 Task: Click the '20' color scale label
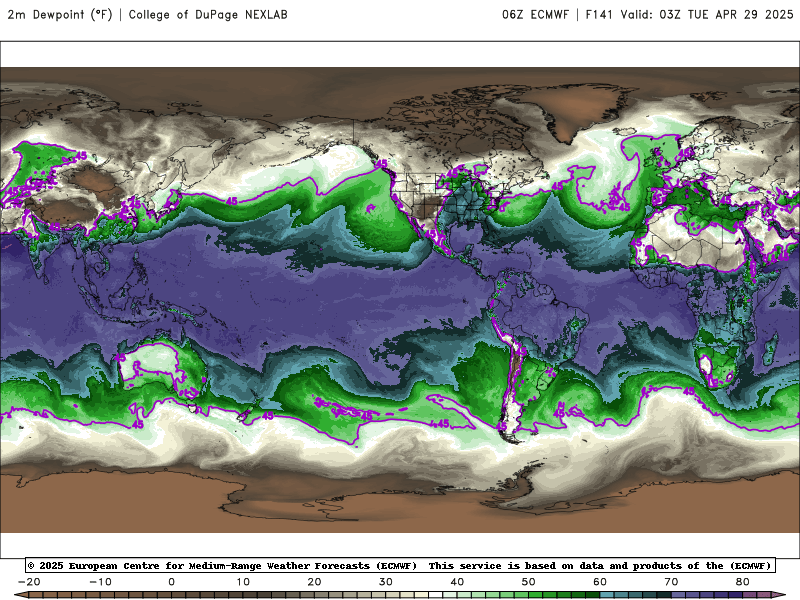coord(314,582)
